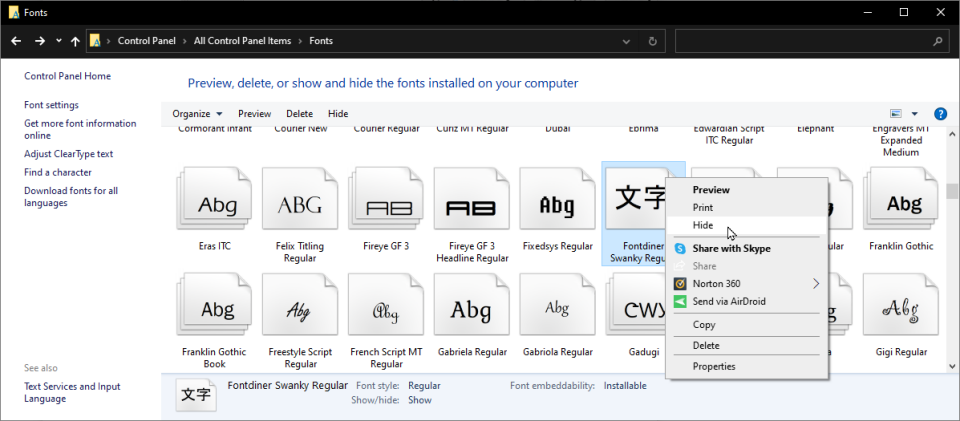Open Help with the question mark icon

940,114
